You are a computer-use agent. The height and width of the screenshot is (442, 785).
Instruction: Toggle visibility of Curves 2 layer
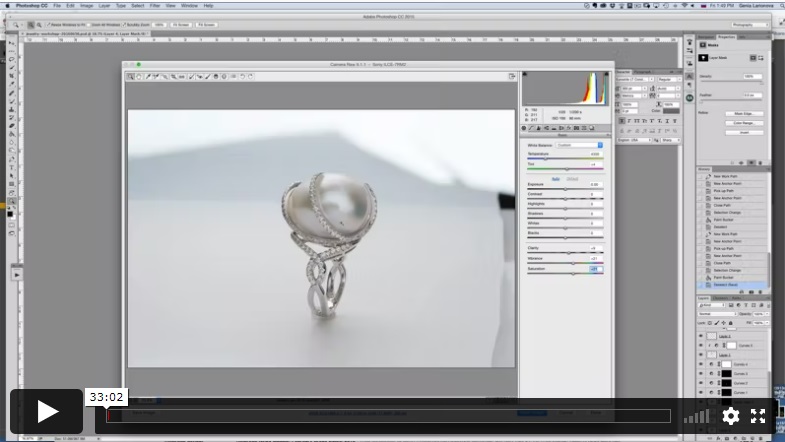[701, 383]
